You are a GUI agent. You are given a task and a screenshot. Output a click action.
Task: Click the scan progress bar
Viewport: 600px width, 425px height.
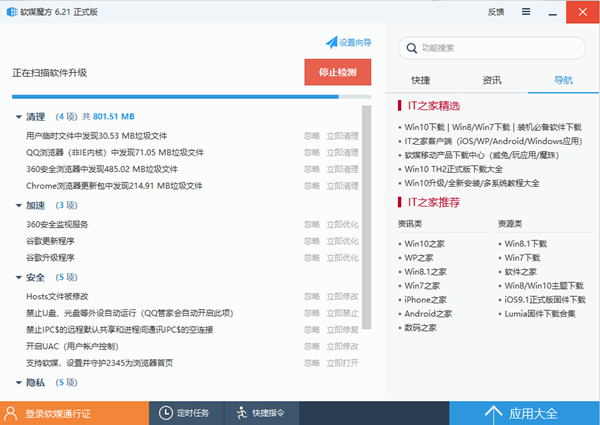pos(191,97)
